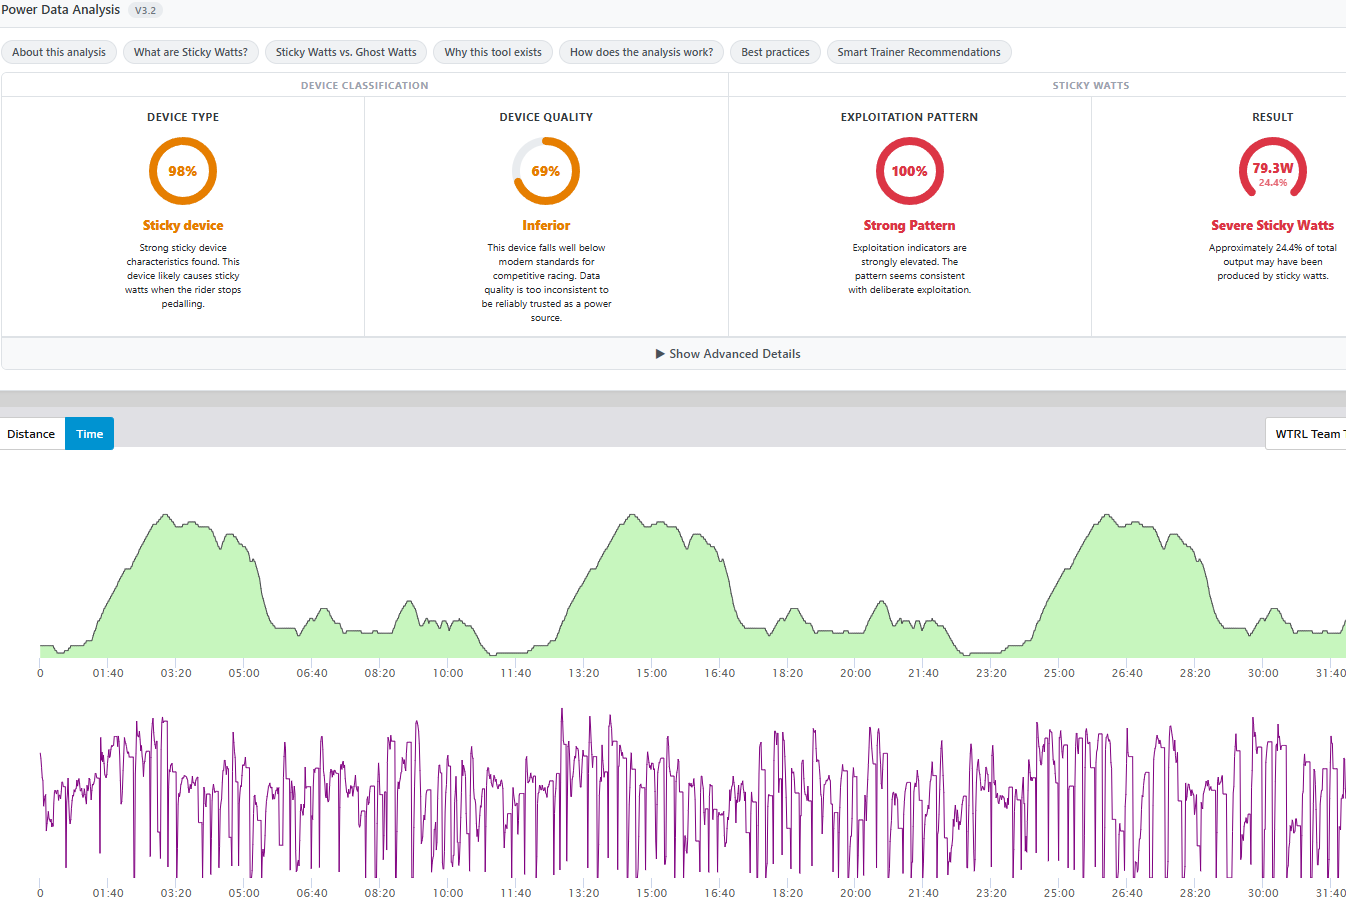
Task: Click the 69% Device Quality gauge
Action: 546,171
